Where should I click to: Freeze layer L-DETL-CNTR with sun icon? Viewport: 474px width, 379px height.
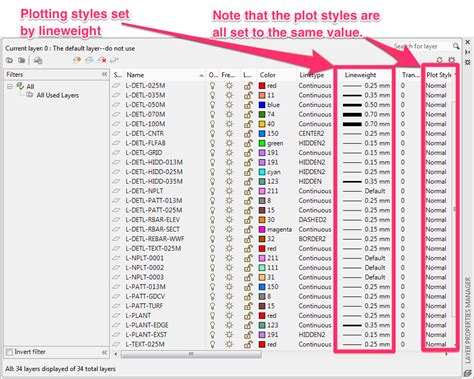pyautogui.click(x=229, y=134)
